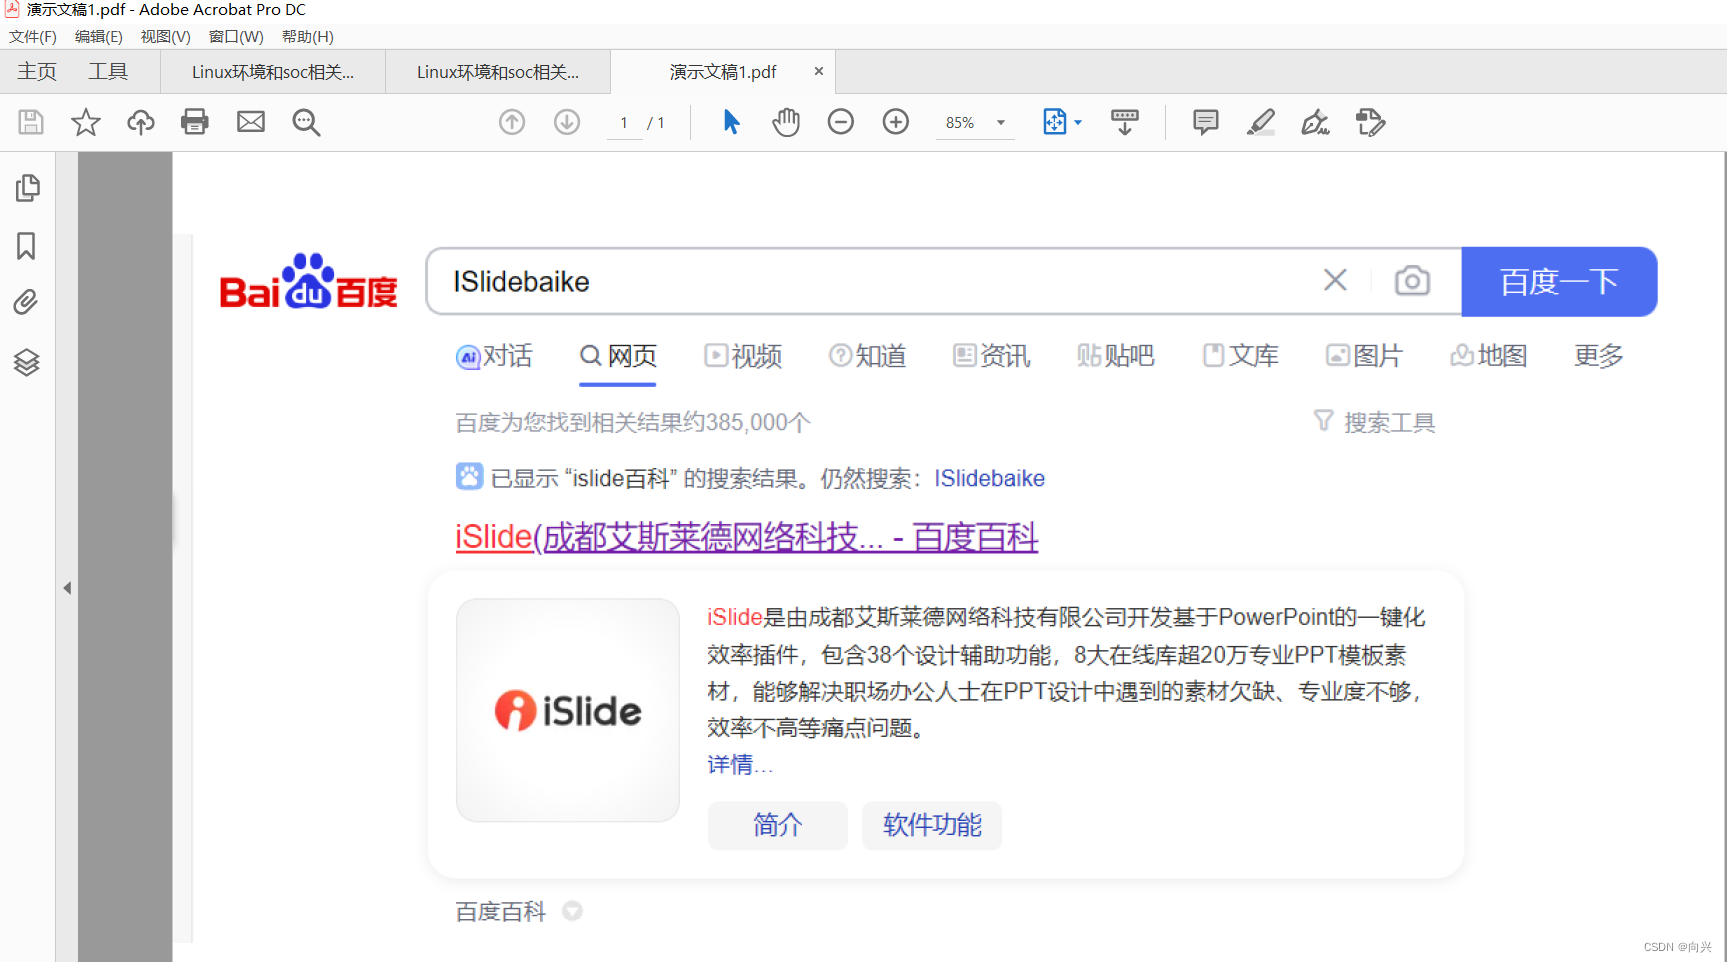The width and height of the screenshot is (1727, 962).
Task: Select the 地图 search category
Action: point(1488,356)
